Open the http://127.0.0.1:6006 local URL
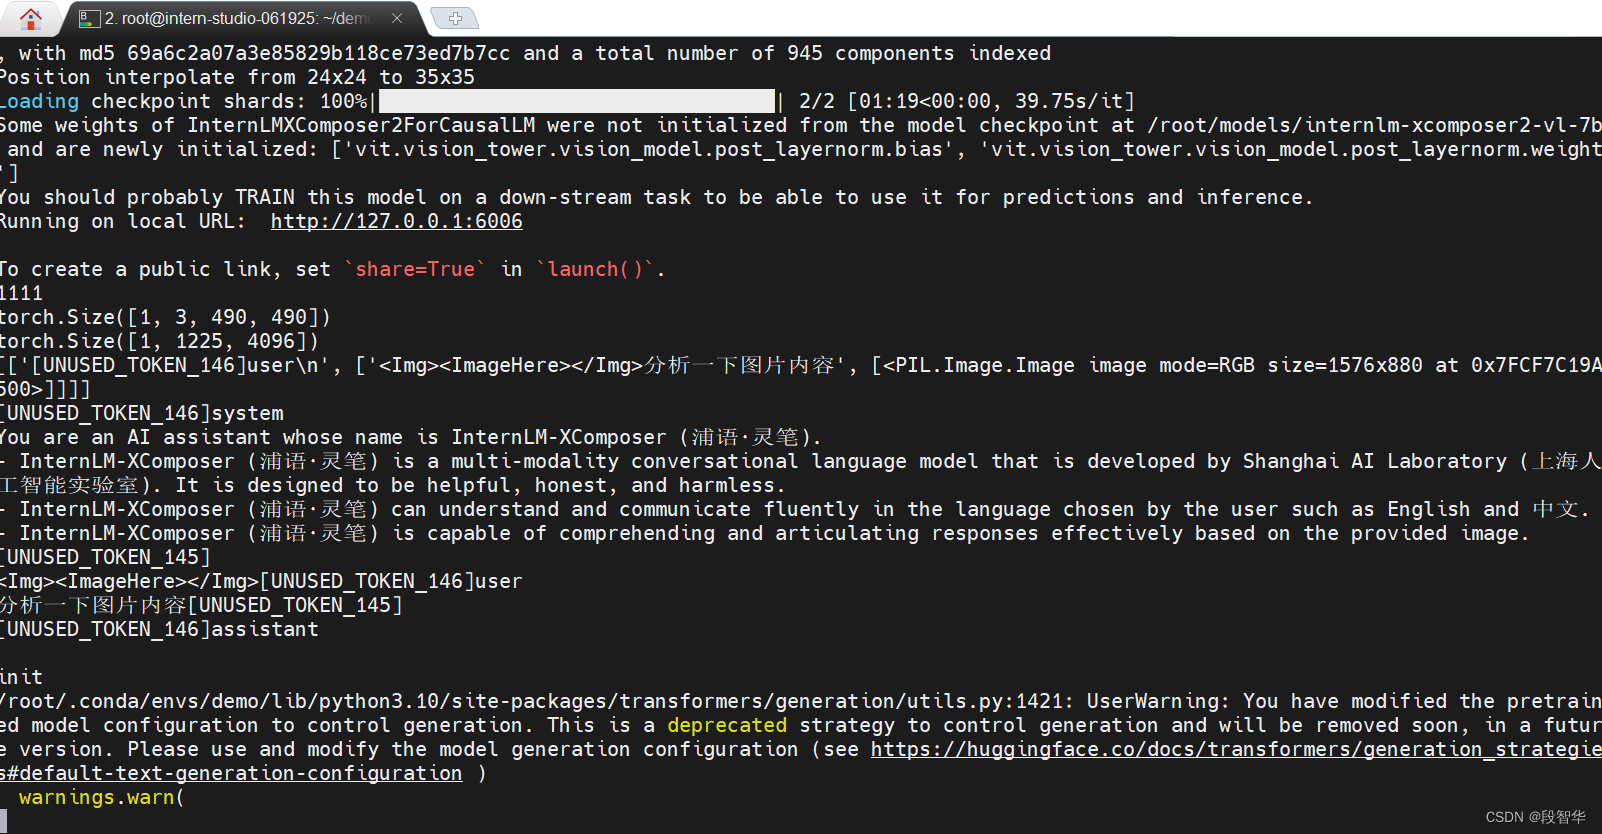Image resolution: width=1602 pixels, height=834 pixels. 396,221
